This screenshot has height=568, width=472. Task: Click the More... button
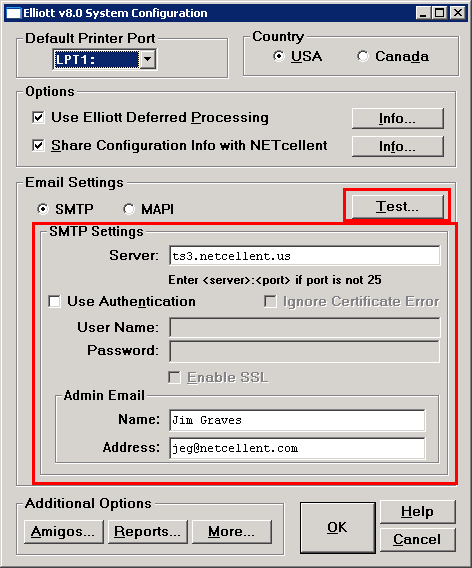[x=231, y=531]
